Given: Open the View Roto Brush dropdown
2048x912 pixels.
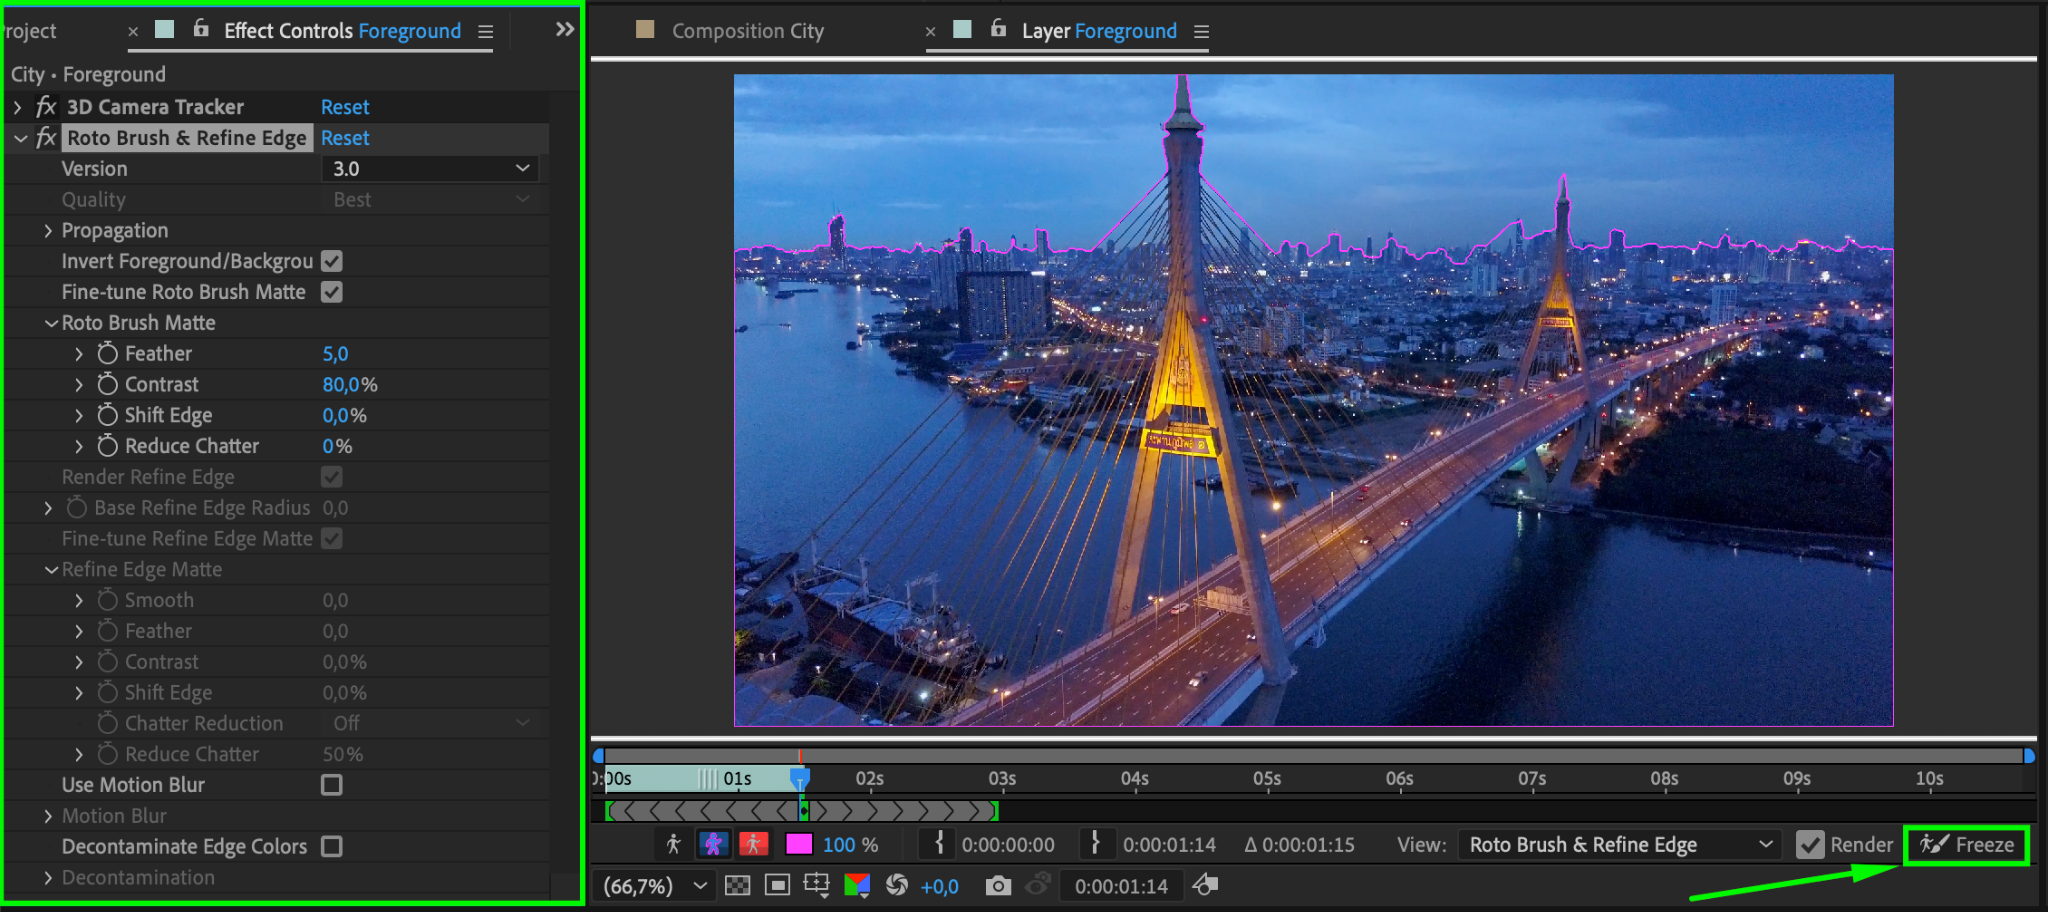Looking at the screenshot, I should coord(1619,845).
